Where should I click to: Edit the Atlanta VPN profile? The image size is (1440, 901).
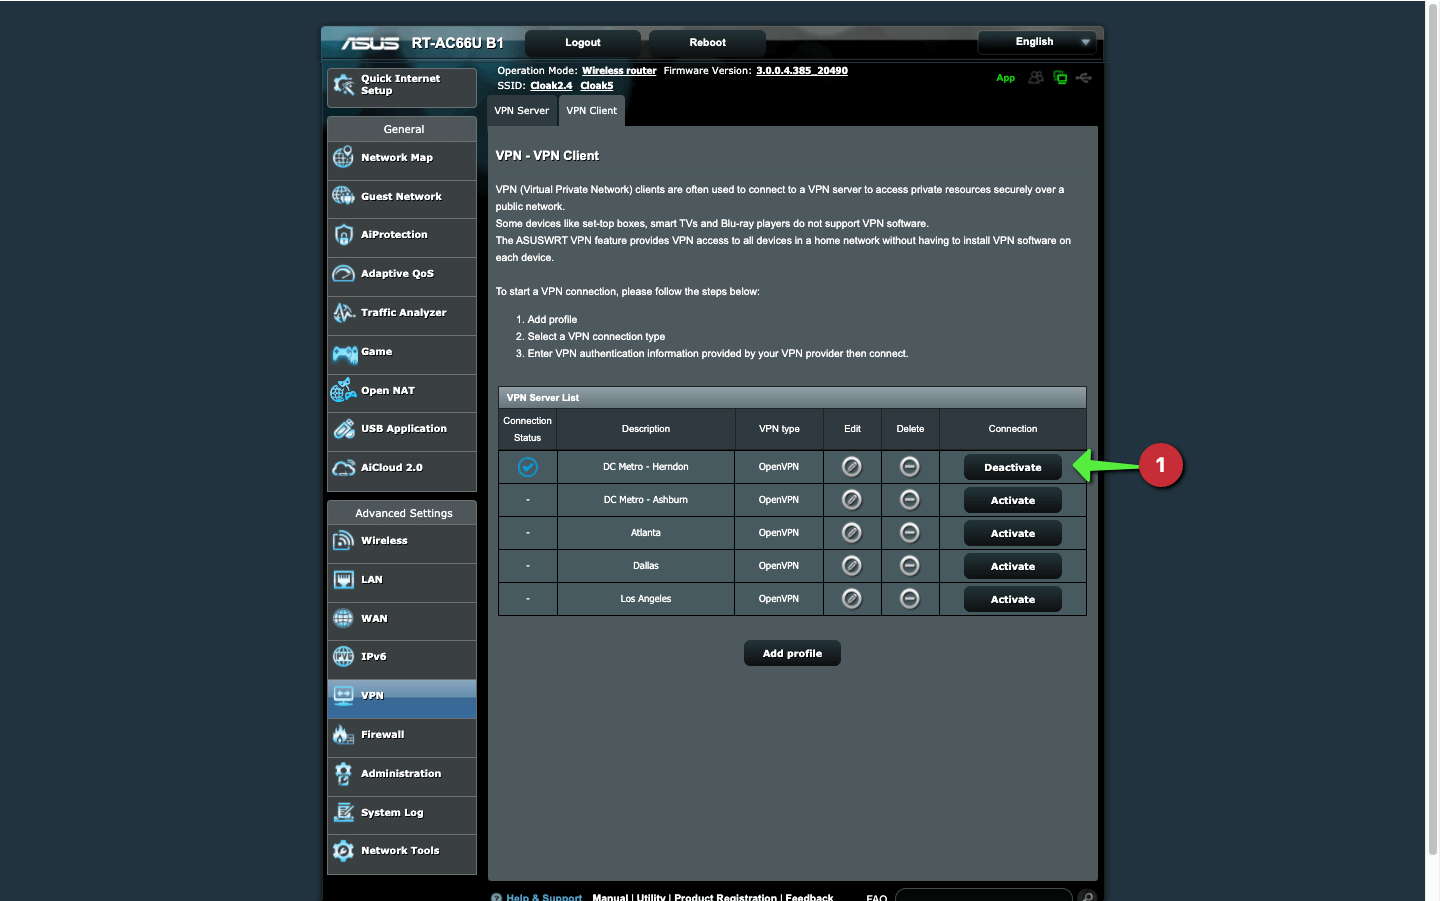pos(852,533)
